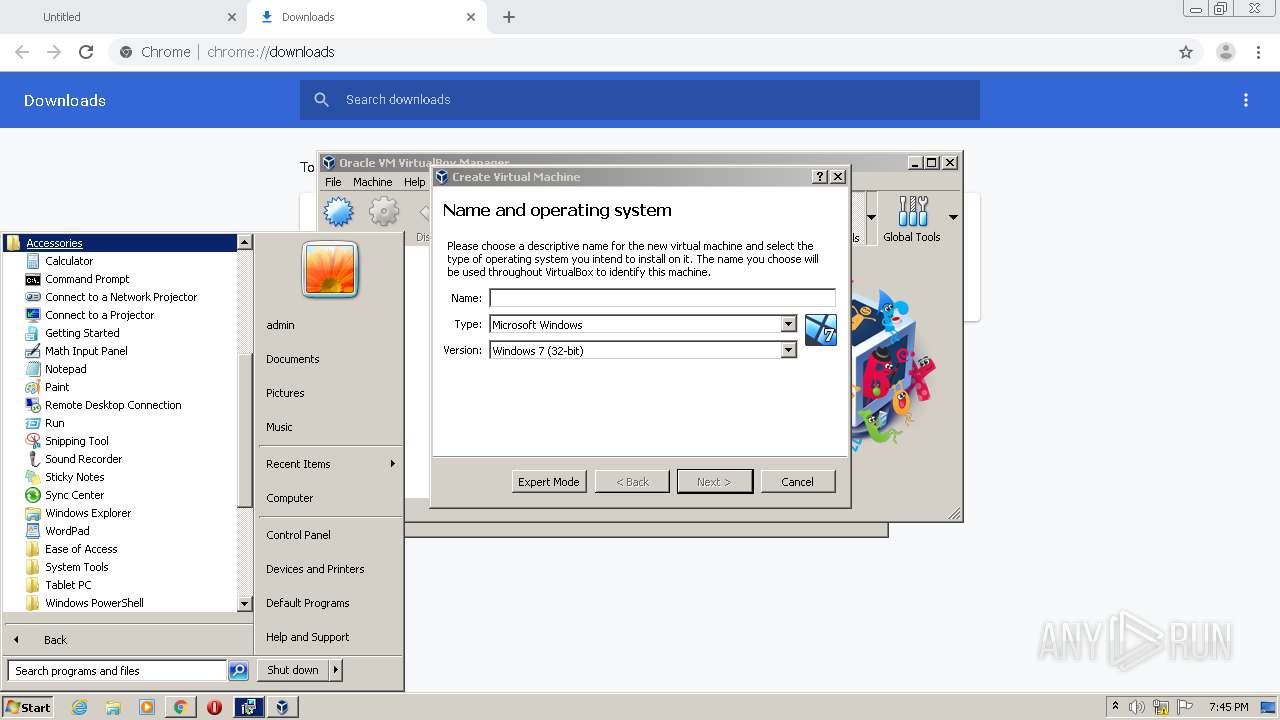Click the New machine icon in VirtualBox Manager
Viewport: 1280px width, 720px height.
[338, 212]
